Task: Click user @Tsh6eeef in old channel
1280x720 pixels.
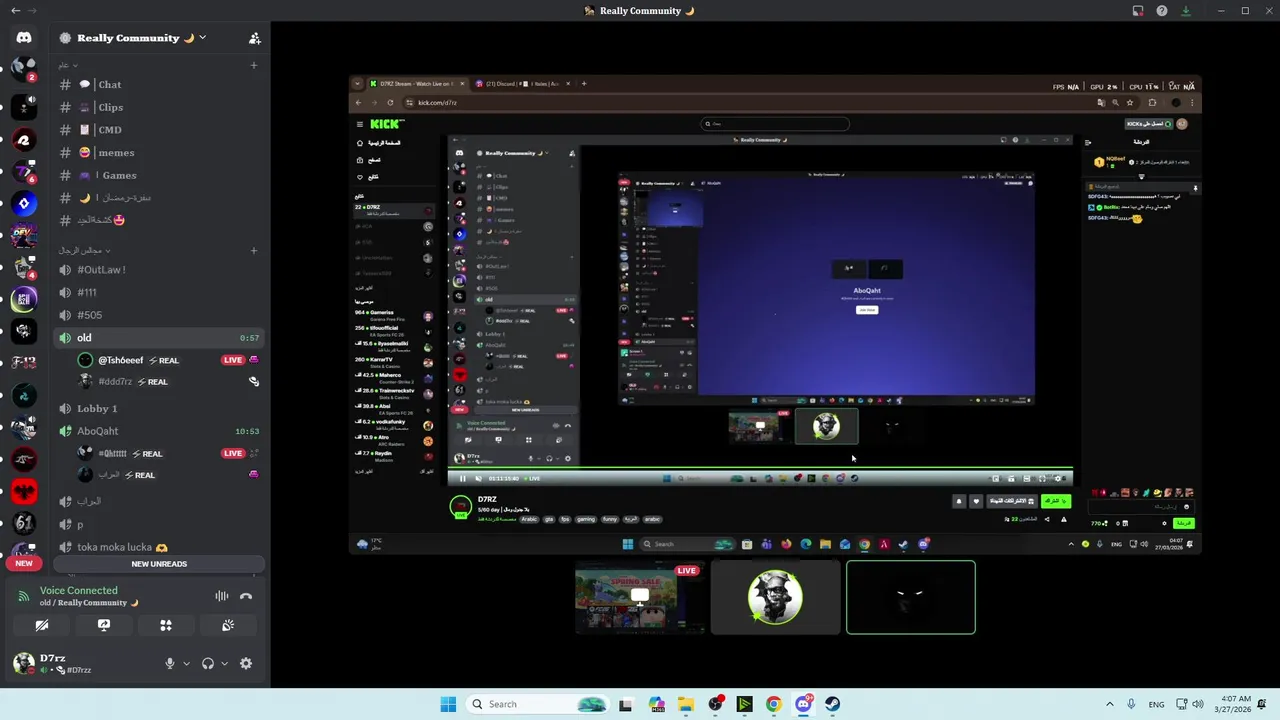Action: pyautogui.click(x=168, y=360)
